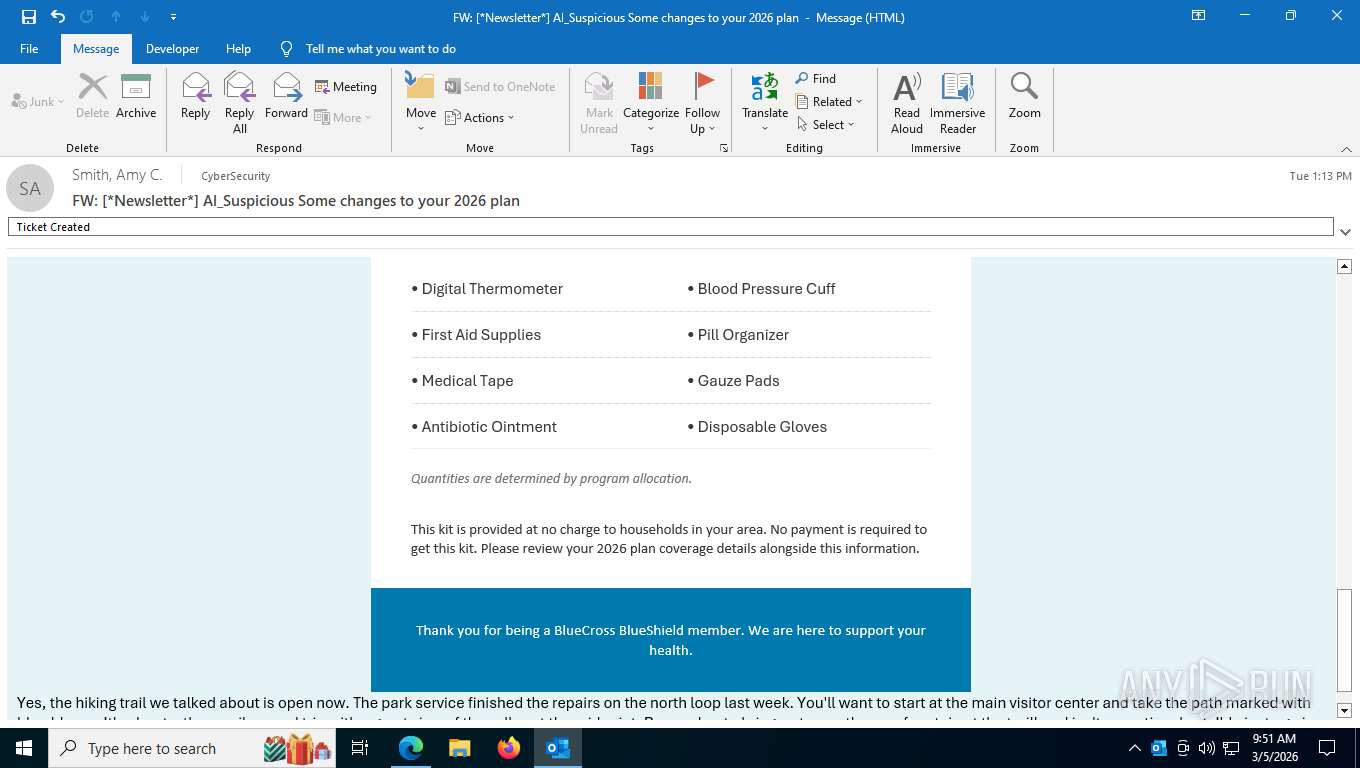
Task: Go to the previous item with up arrow
Action: (116, 17)
